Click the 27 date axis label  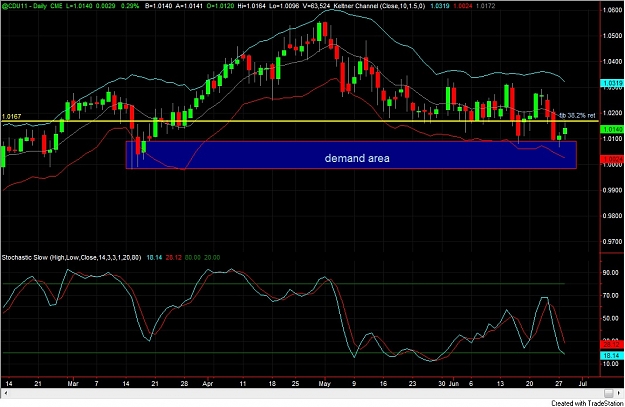559,384
